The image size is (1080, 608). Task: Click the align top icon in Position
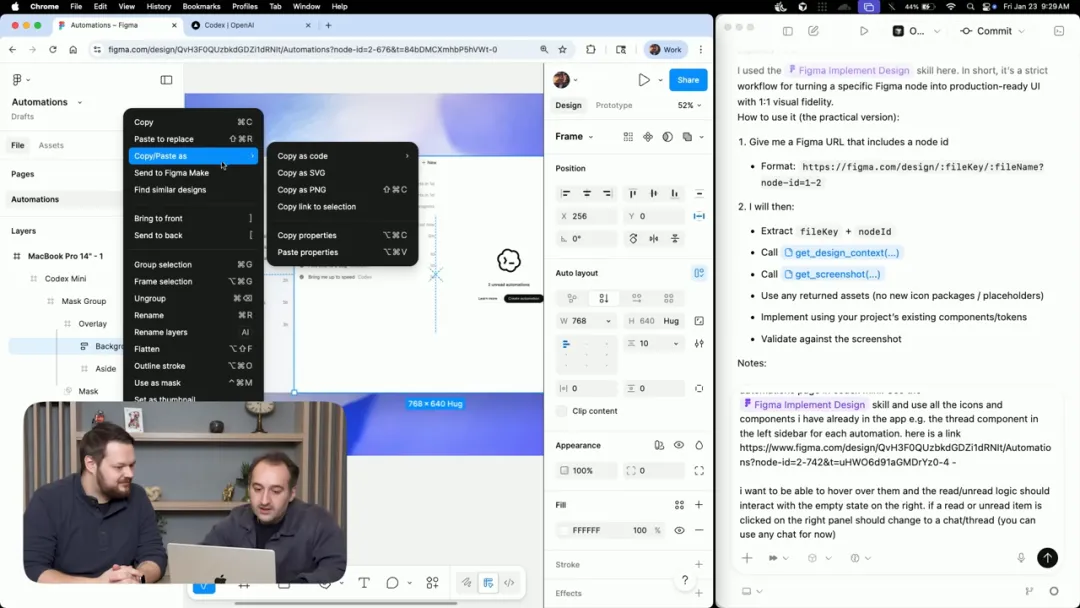pos(632,193)
